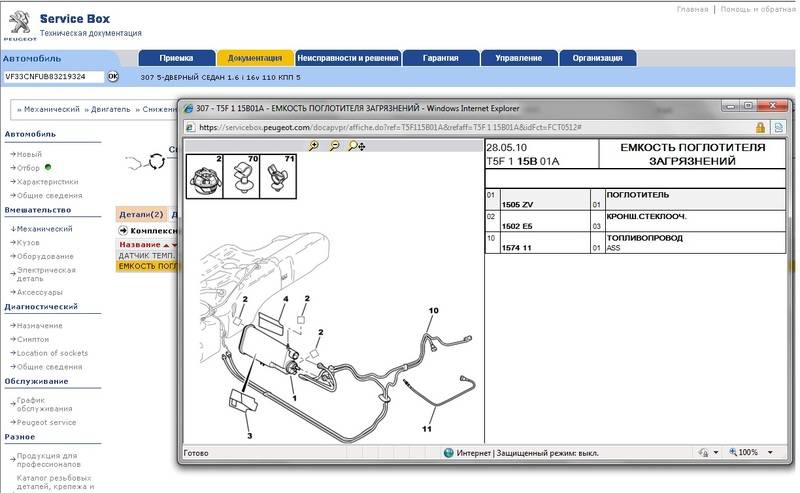The width and height of the screenshot is (800, 493).
Task: Open the Гарантия tab
Action: pos(440,58)
